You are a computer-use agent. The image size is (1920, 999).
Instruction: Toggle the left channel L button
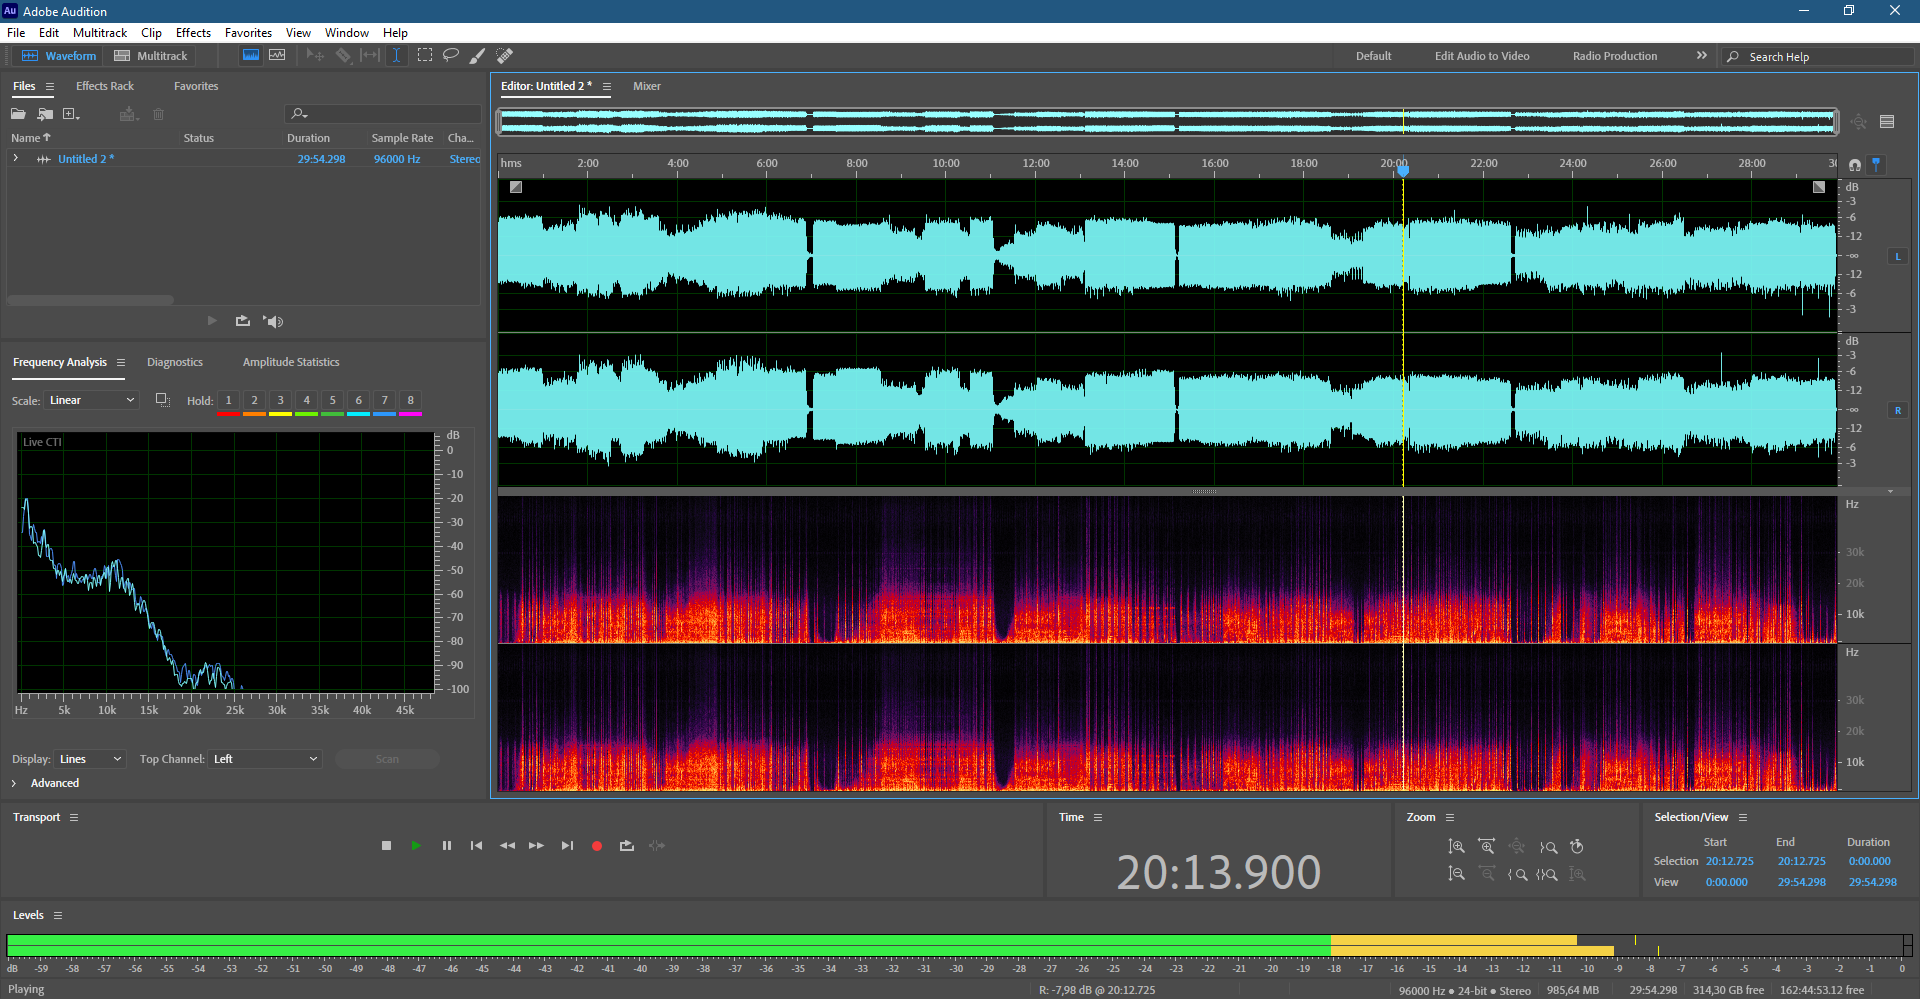1897,257
